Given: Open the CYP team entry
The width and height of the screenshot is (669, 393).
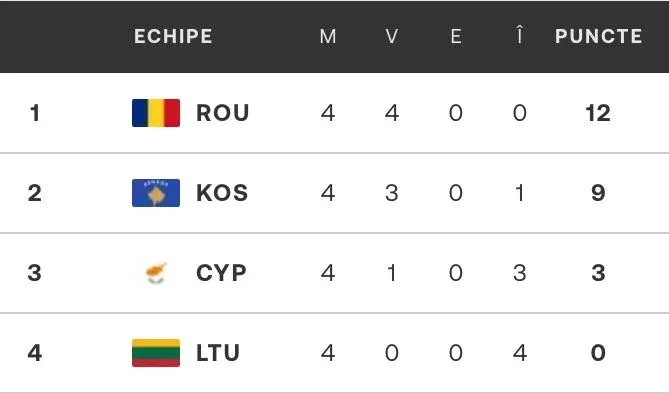Looking at the screenshot, I should coord(221,273).
